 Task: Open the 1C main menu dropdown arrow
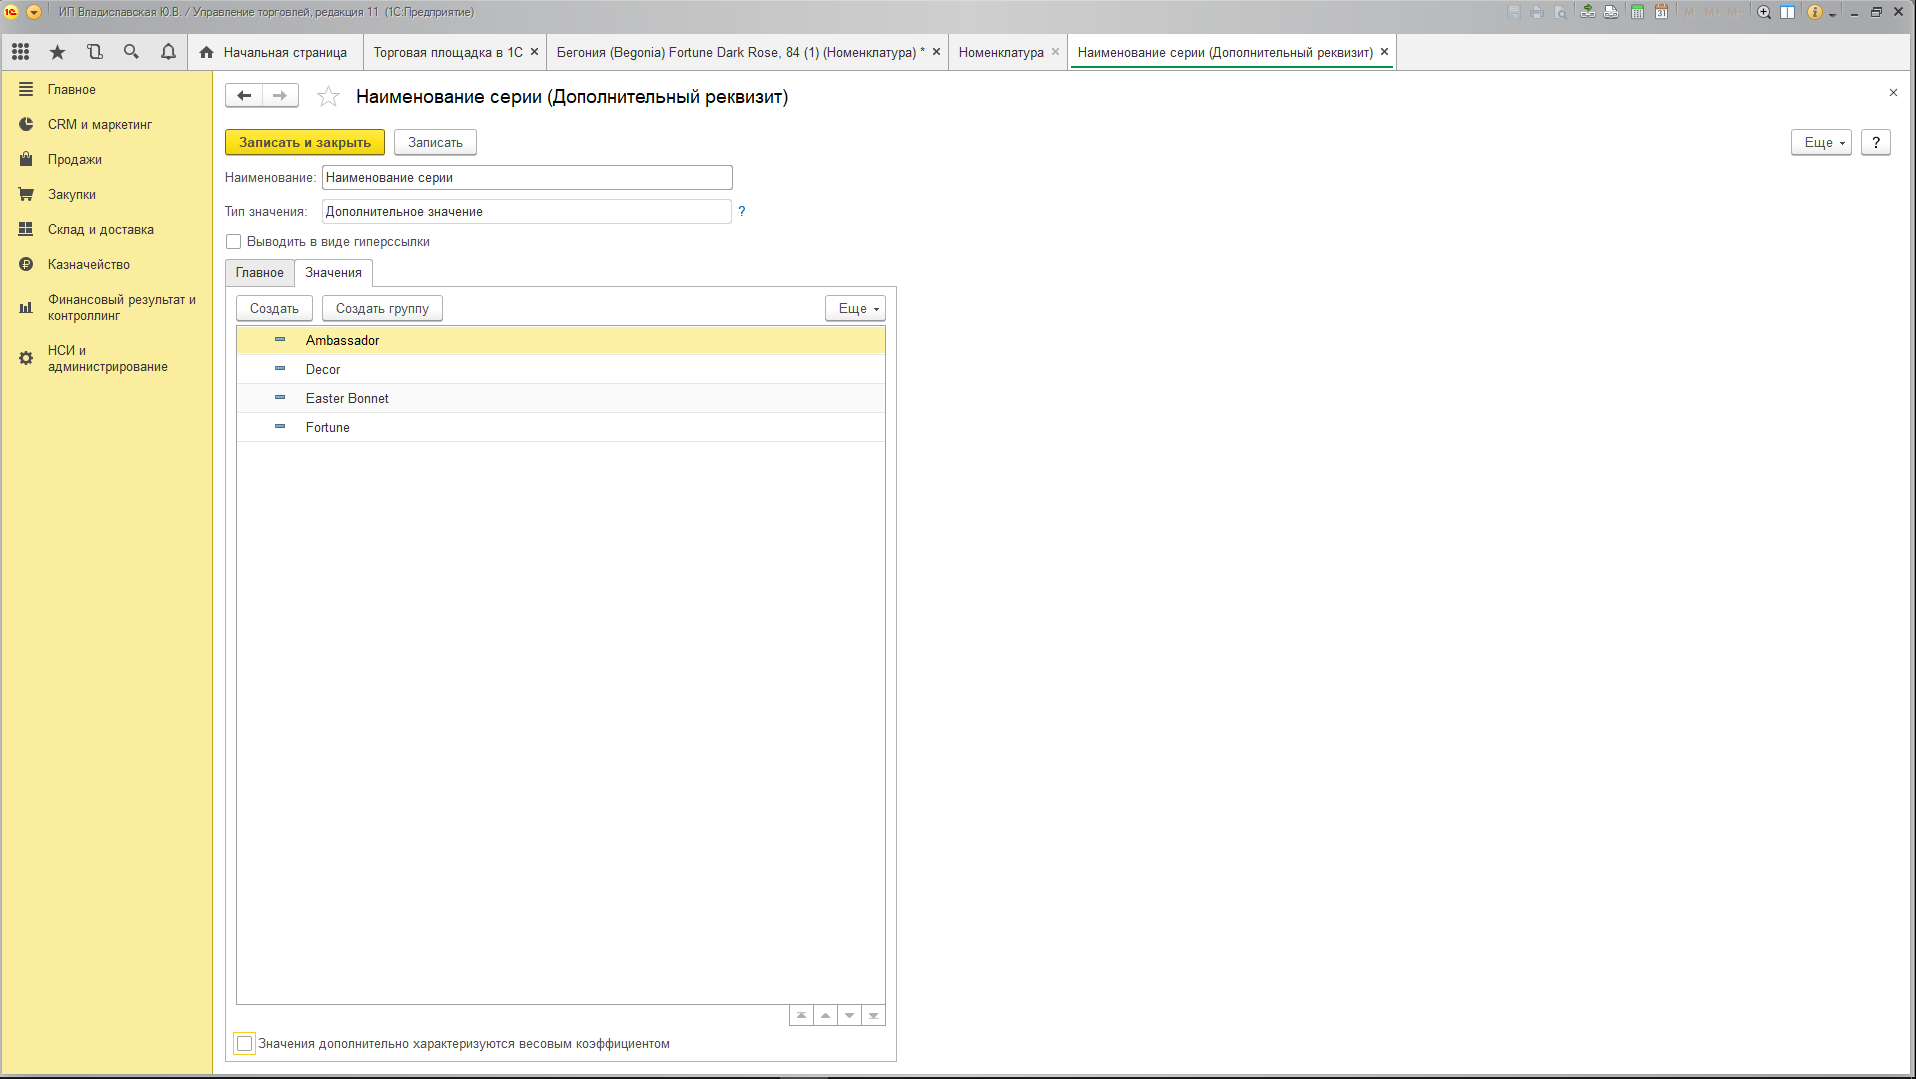point(34,12)
